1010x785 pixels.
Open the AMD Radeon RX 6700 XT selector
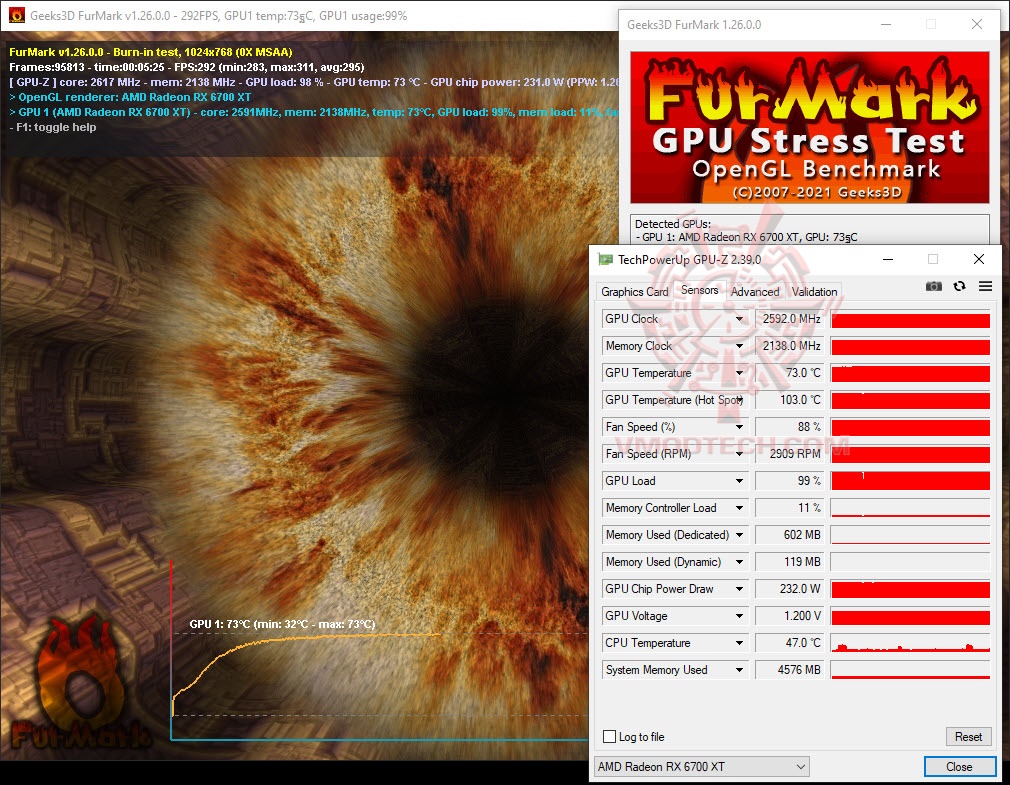(701, 766)
